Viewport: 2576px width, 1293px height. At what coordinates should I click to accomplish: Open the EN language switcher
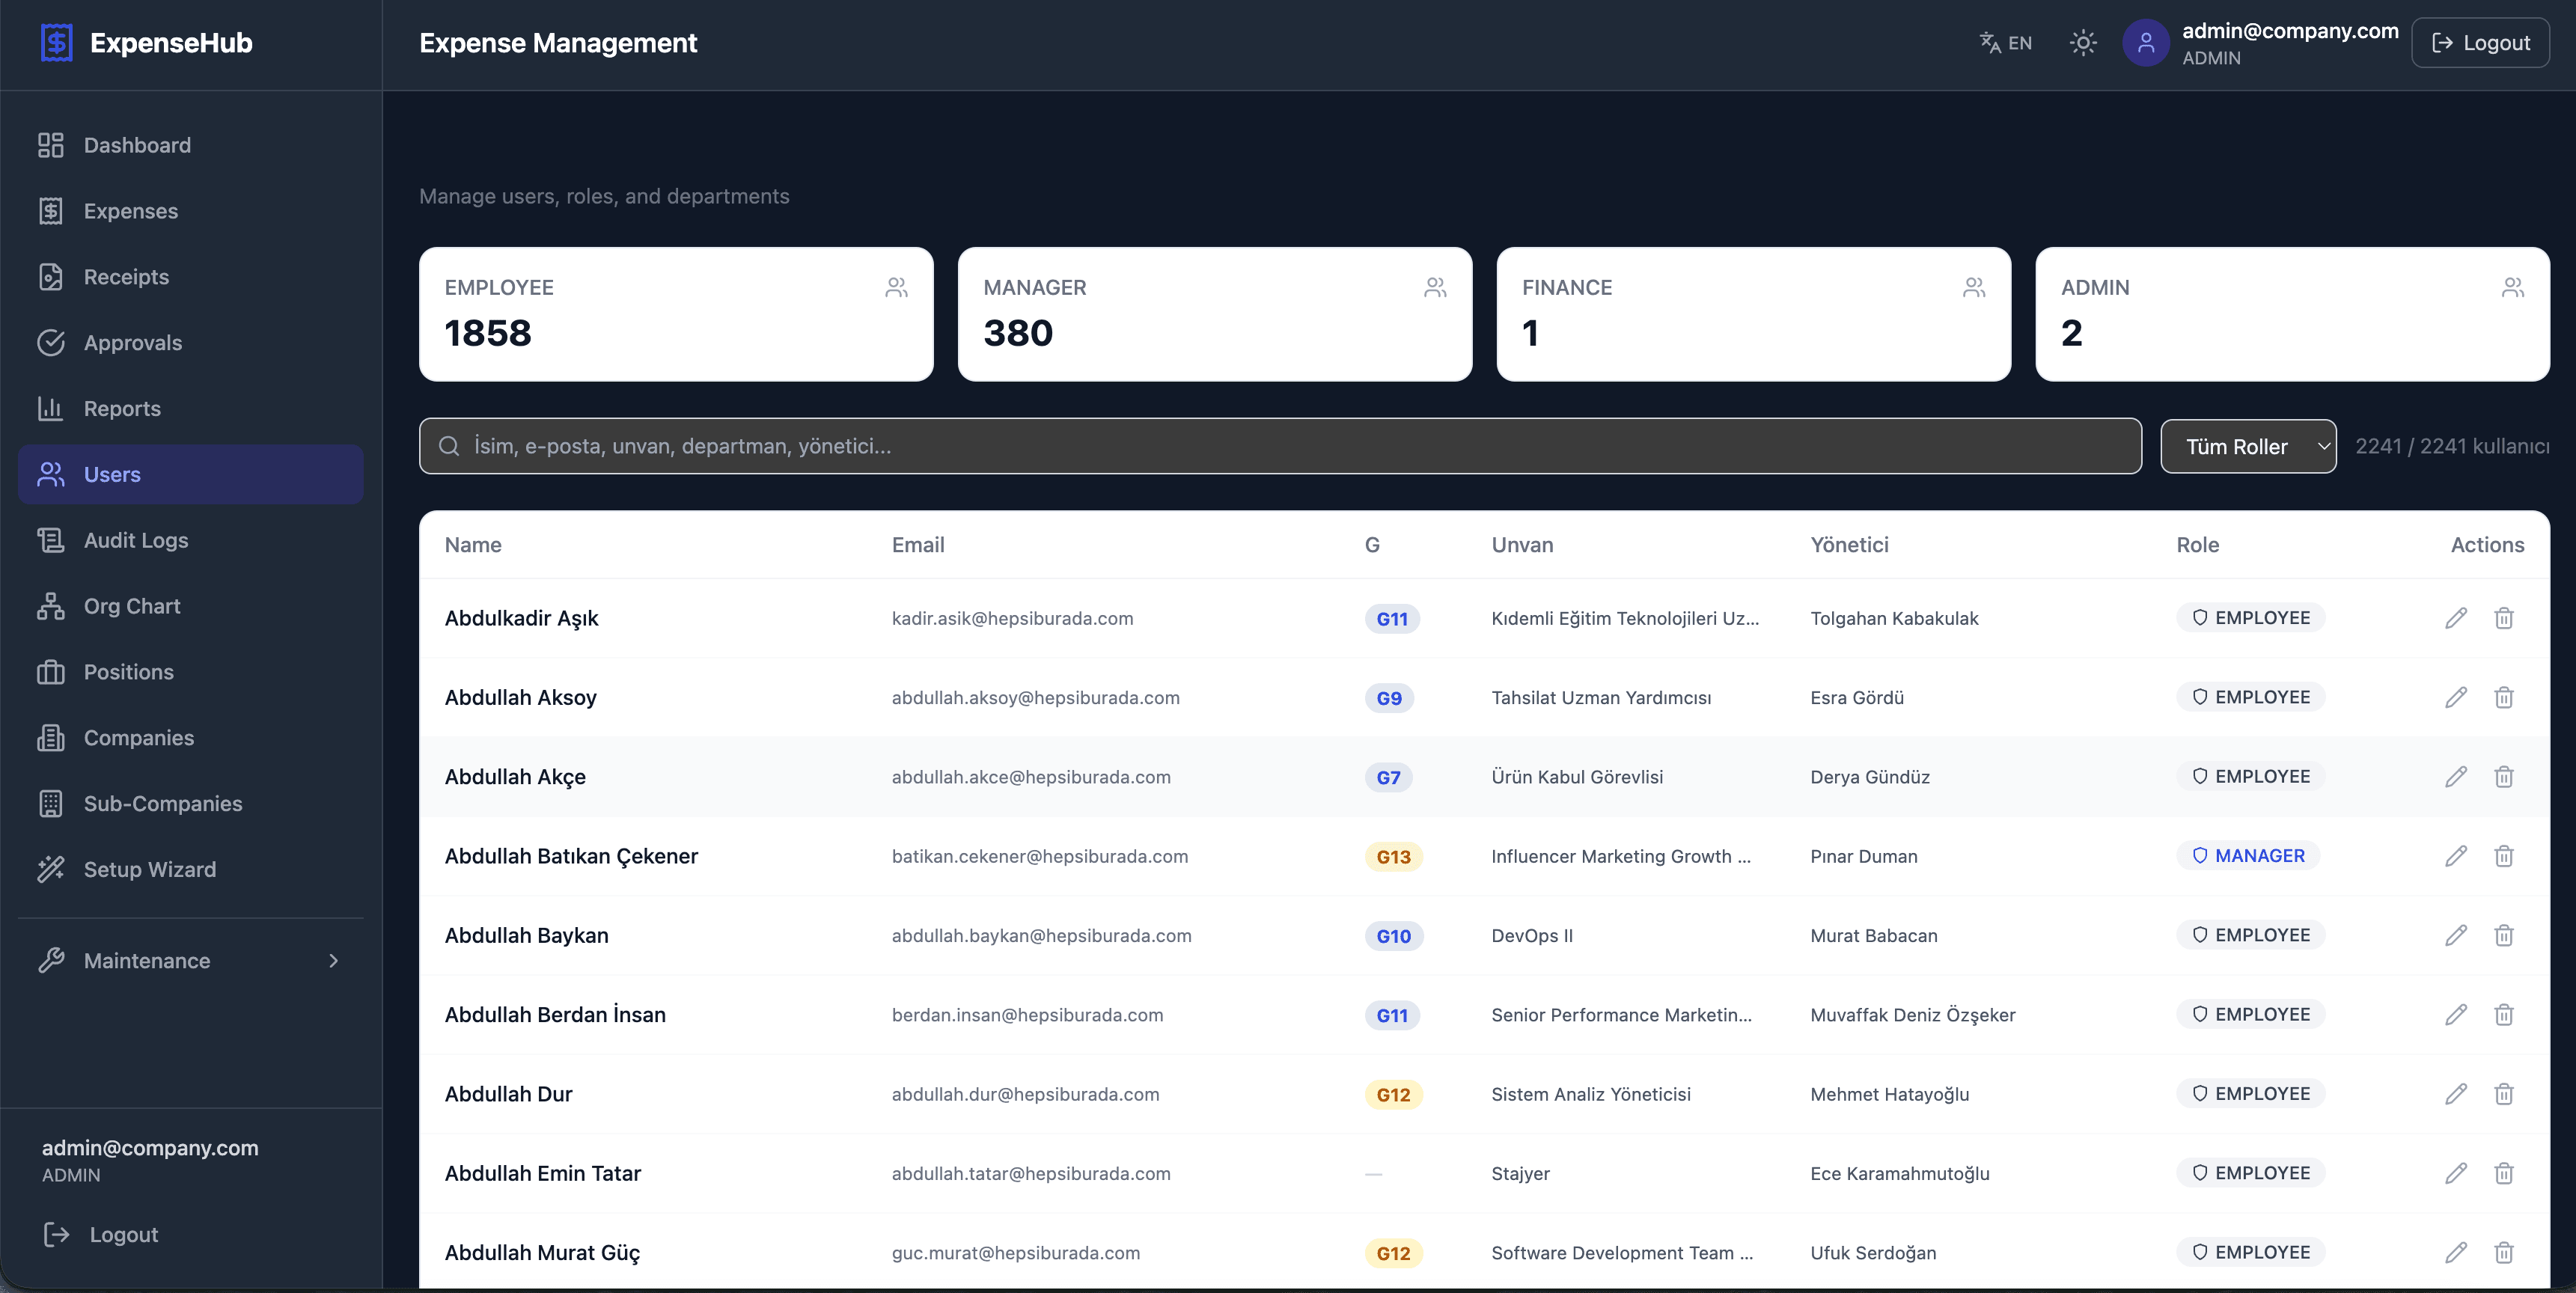2006,43
